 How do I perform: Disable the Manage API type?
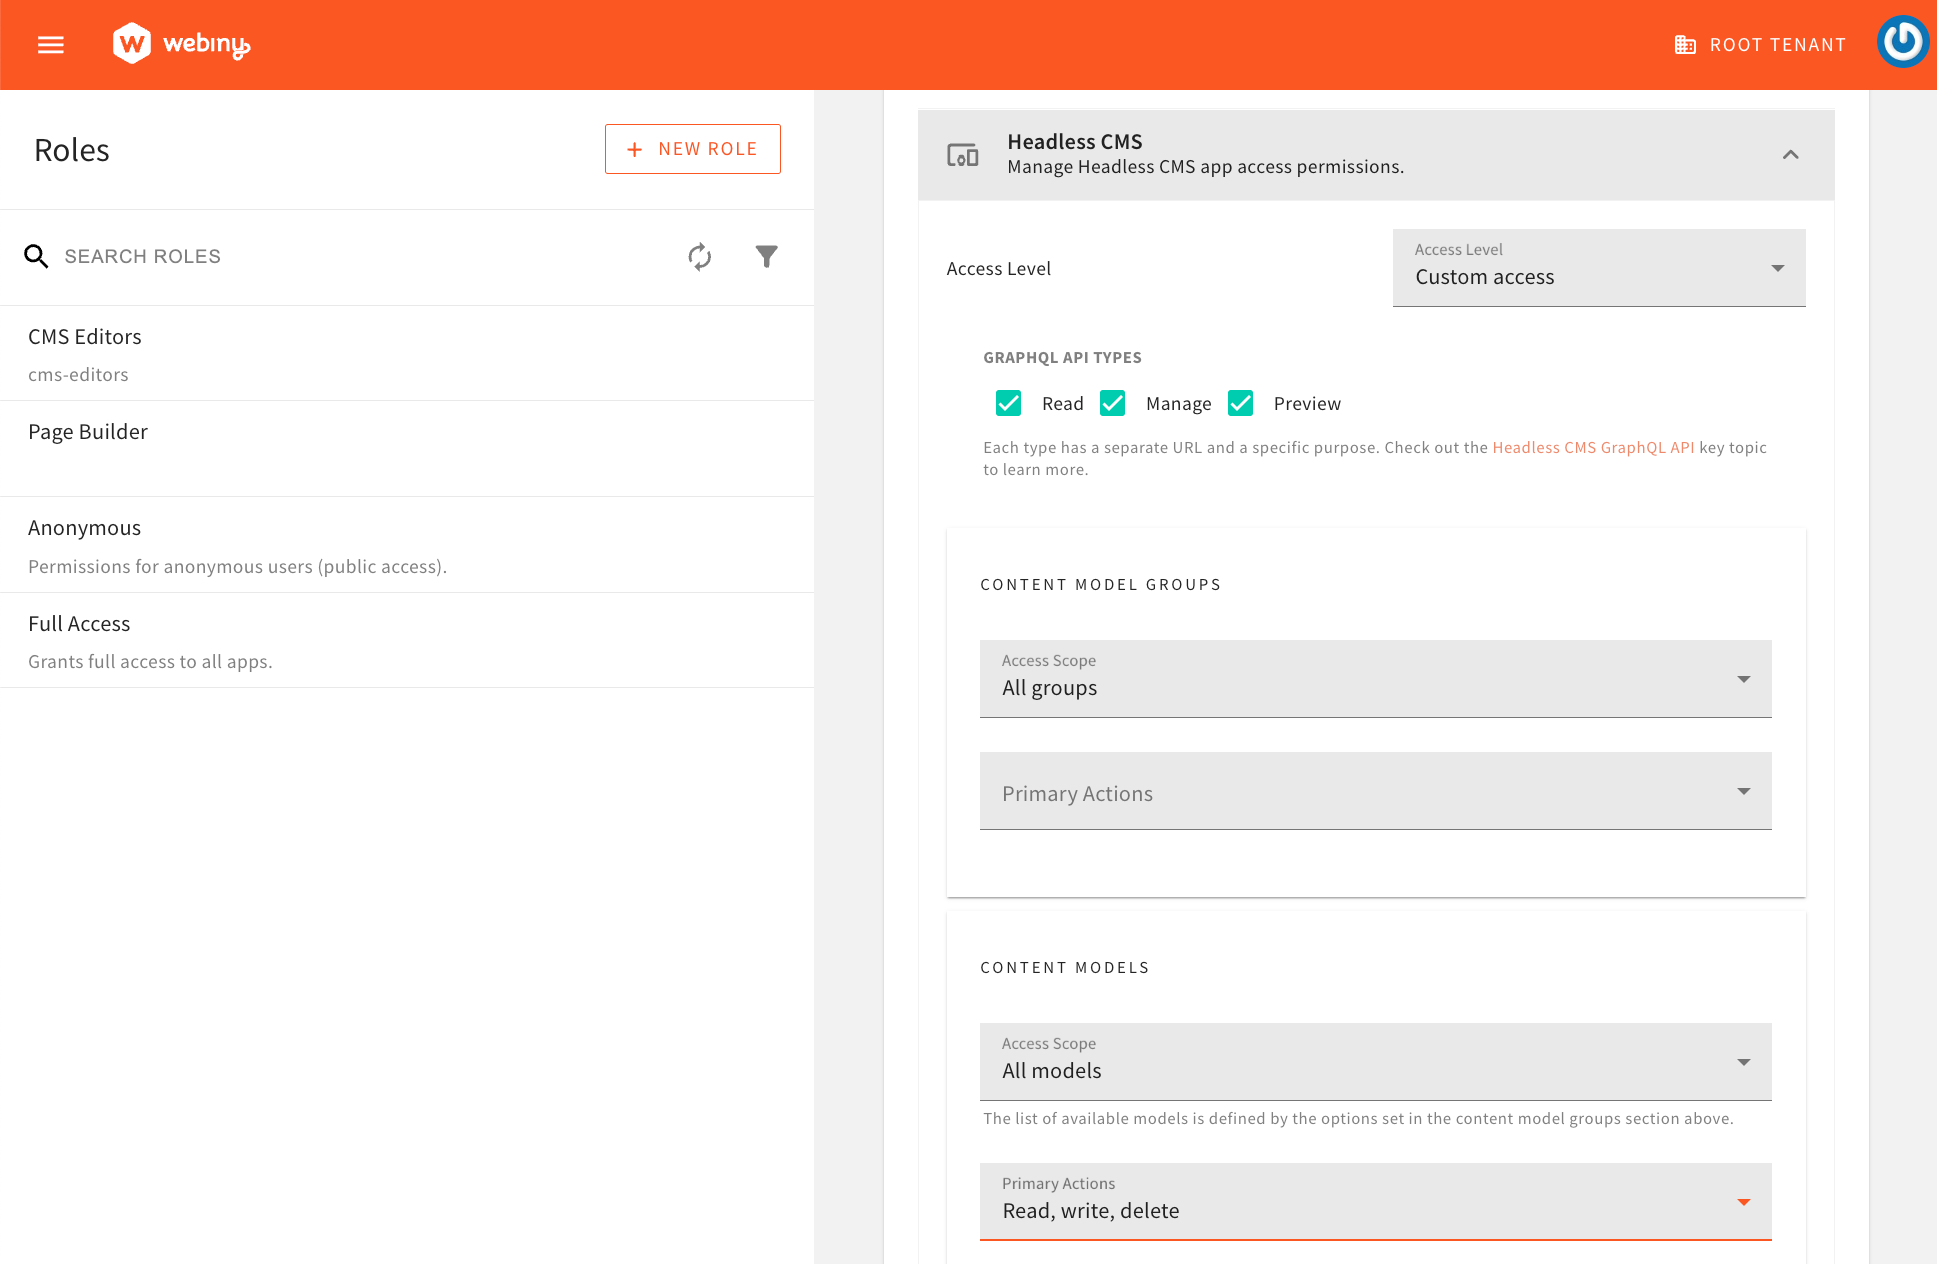coord(1112,403)
